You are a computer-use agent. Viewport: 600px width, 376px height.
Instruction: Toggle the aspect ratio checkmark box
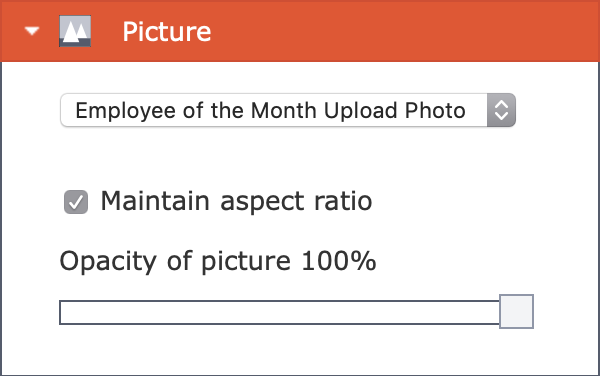(x=76, y=202)
